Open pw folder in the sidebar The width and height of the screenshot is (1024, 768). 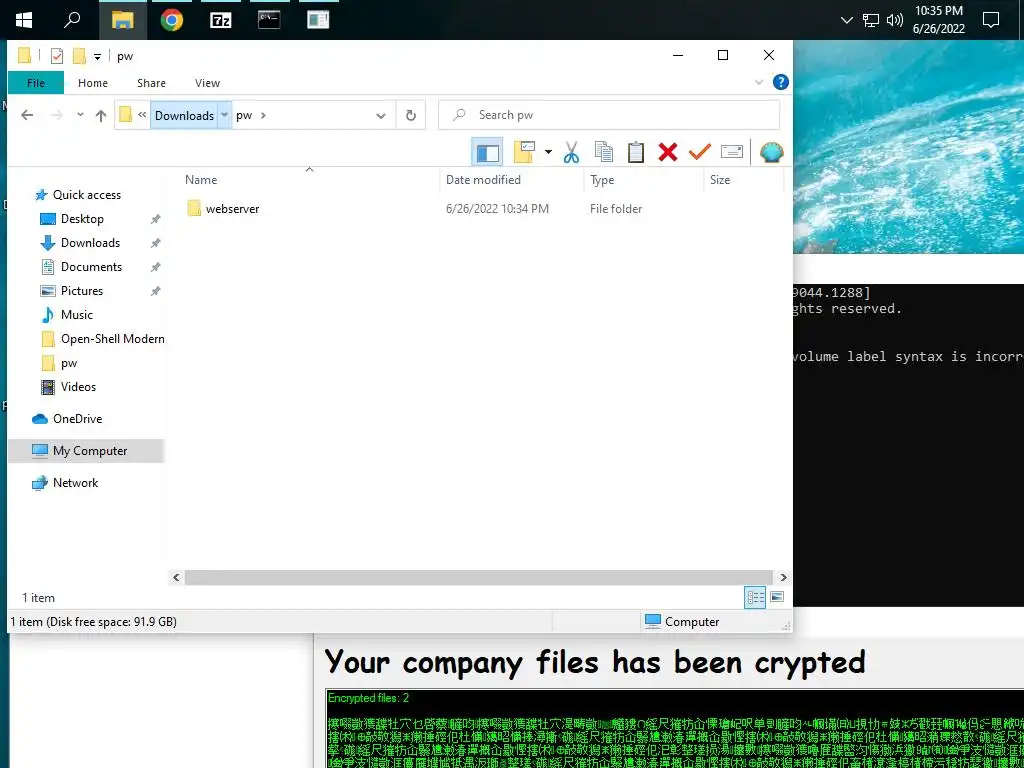coord(69,363)
